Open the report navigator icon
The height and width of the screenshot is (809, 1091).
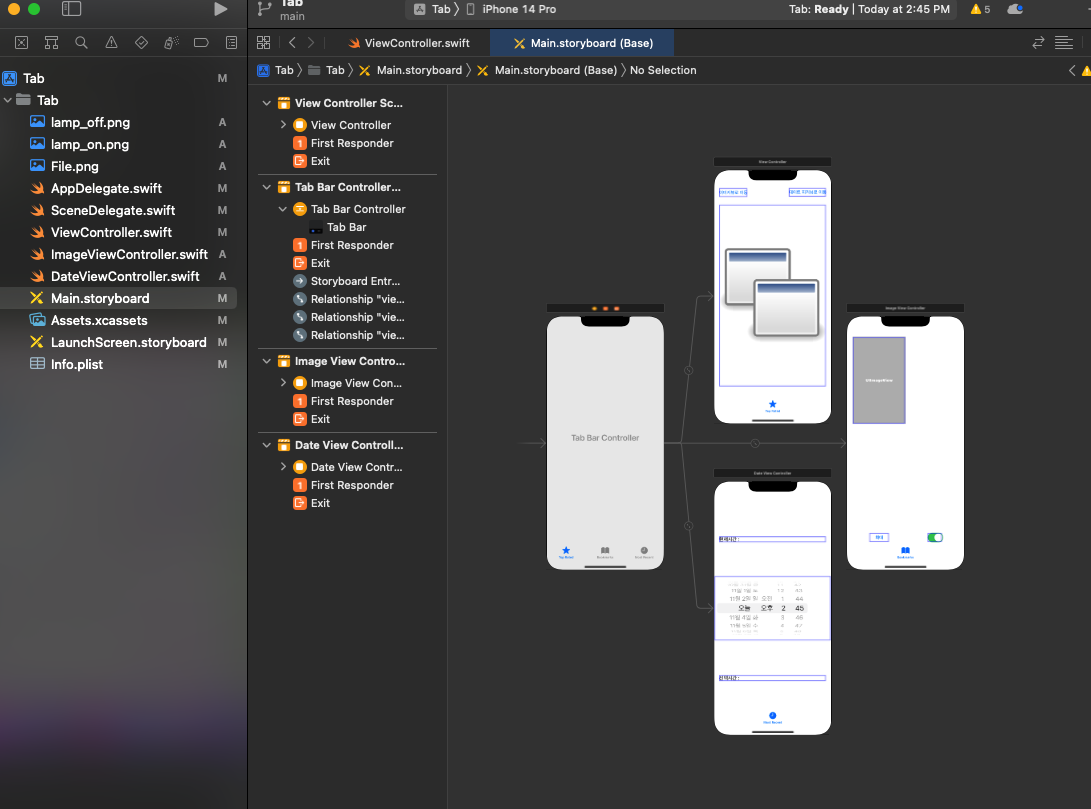232,42
